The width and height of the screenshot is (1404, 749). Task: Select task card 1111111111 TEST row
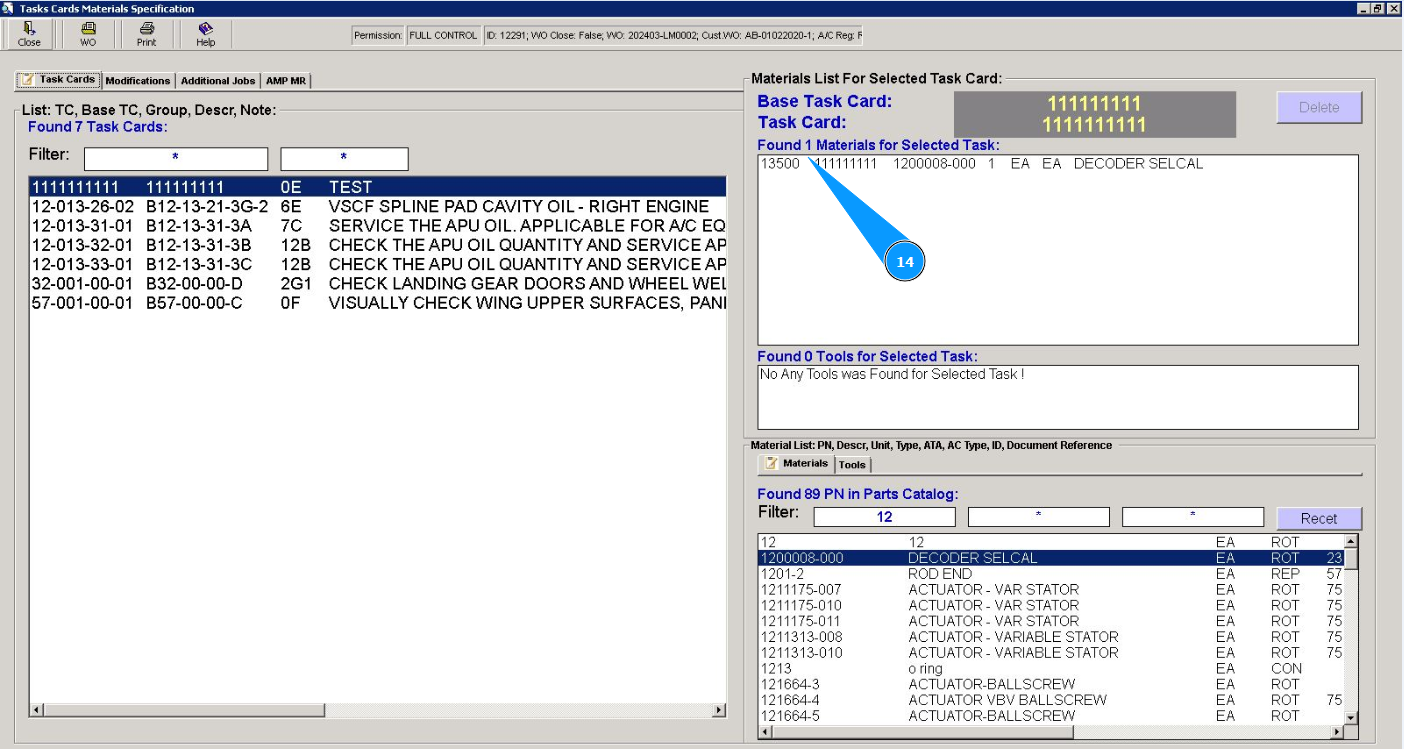pyautogui.click(x=377, y=187)
